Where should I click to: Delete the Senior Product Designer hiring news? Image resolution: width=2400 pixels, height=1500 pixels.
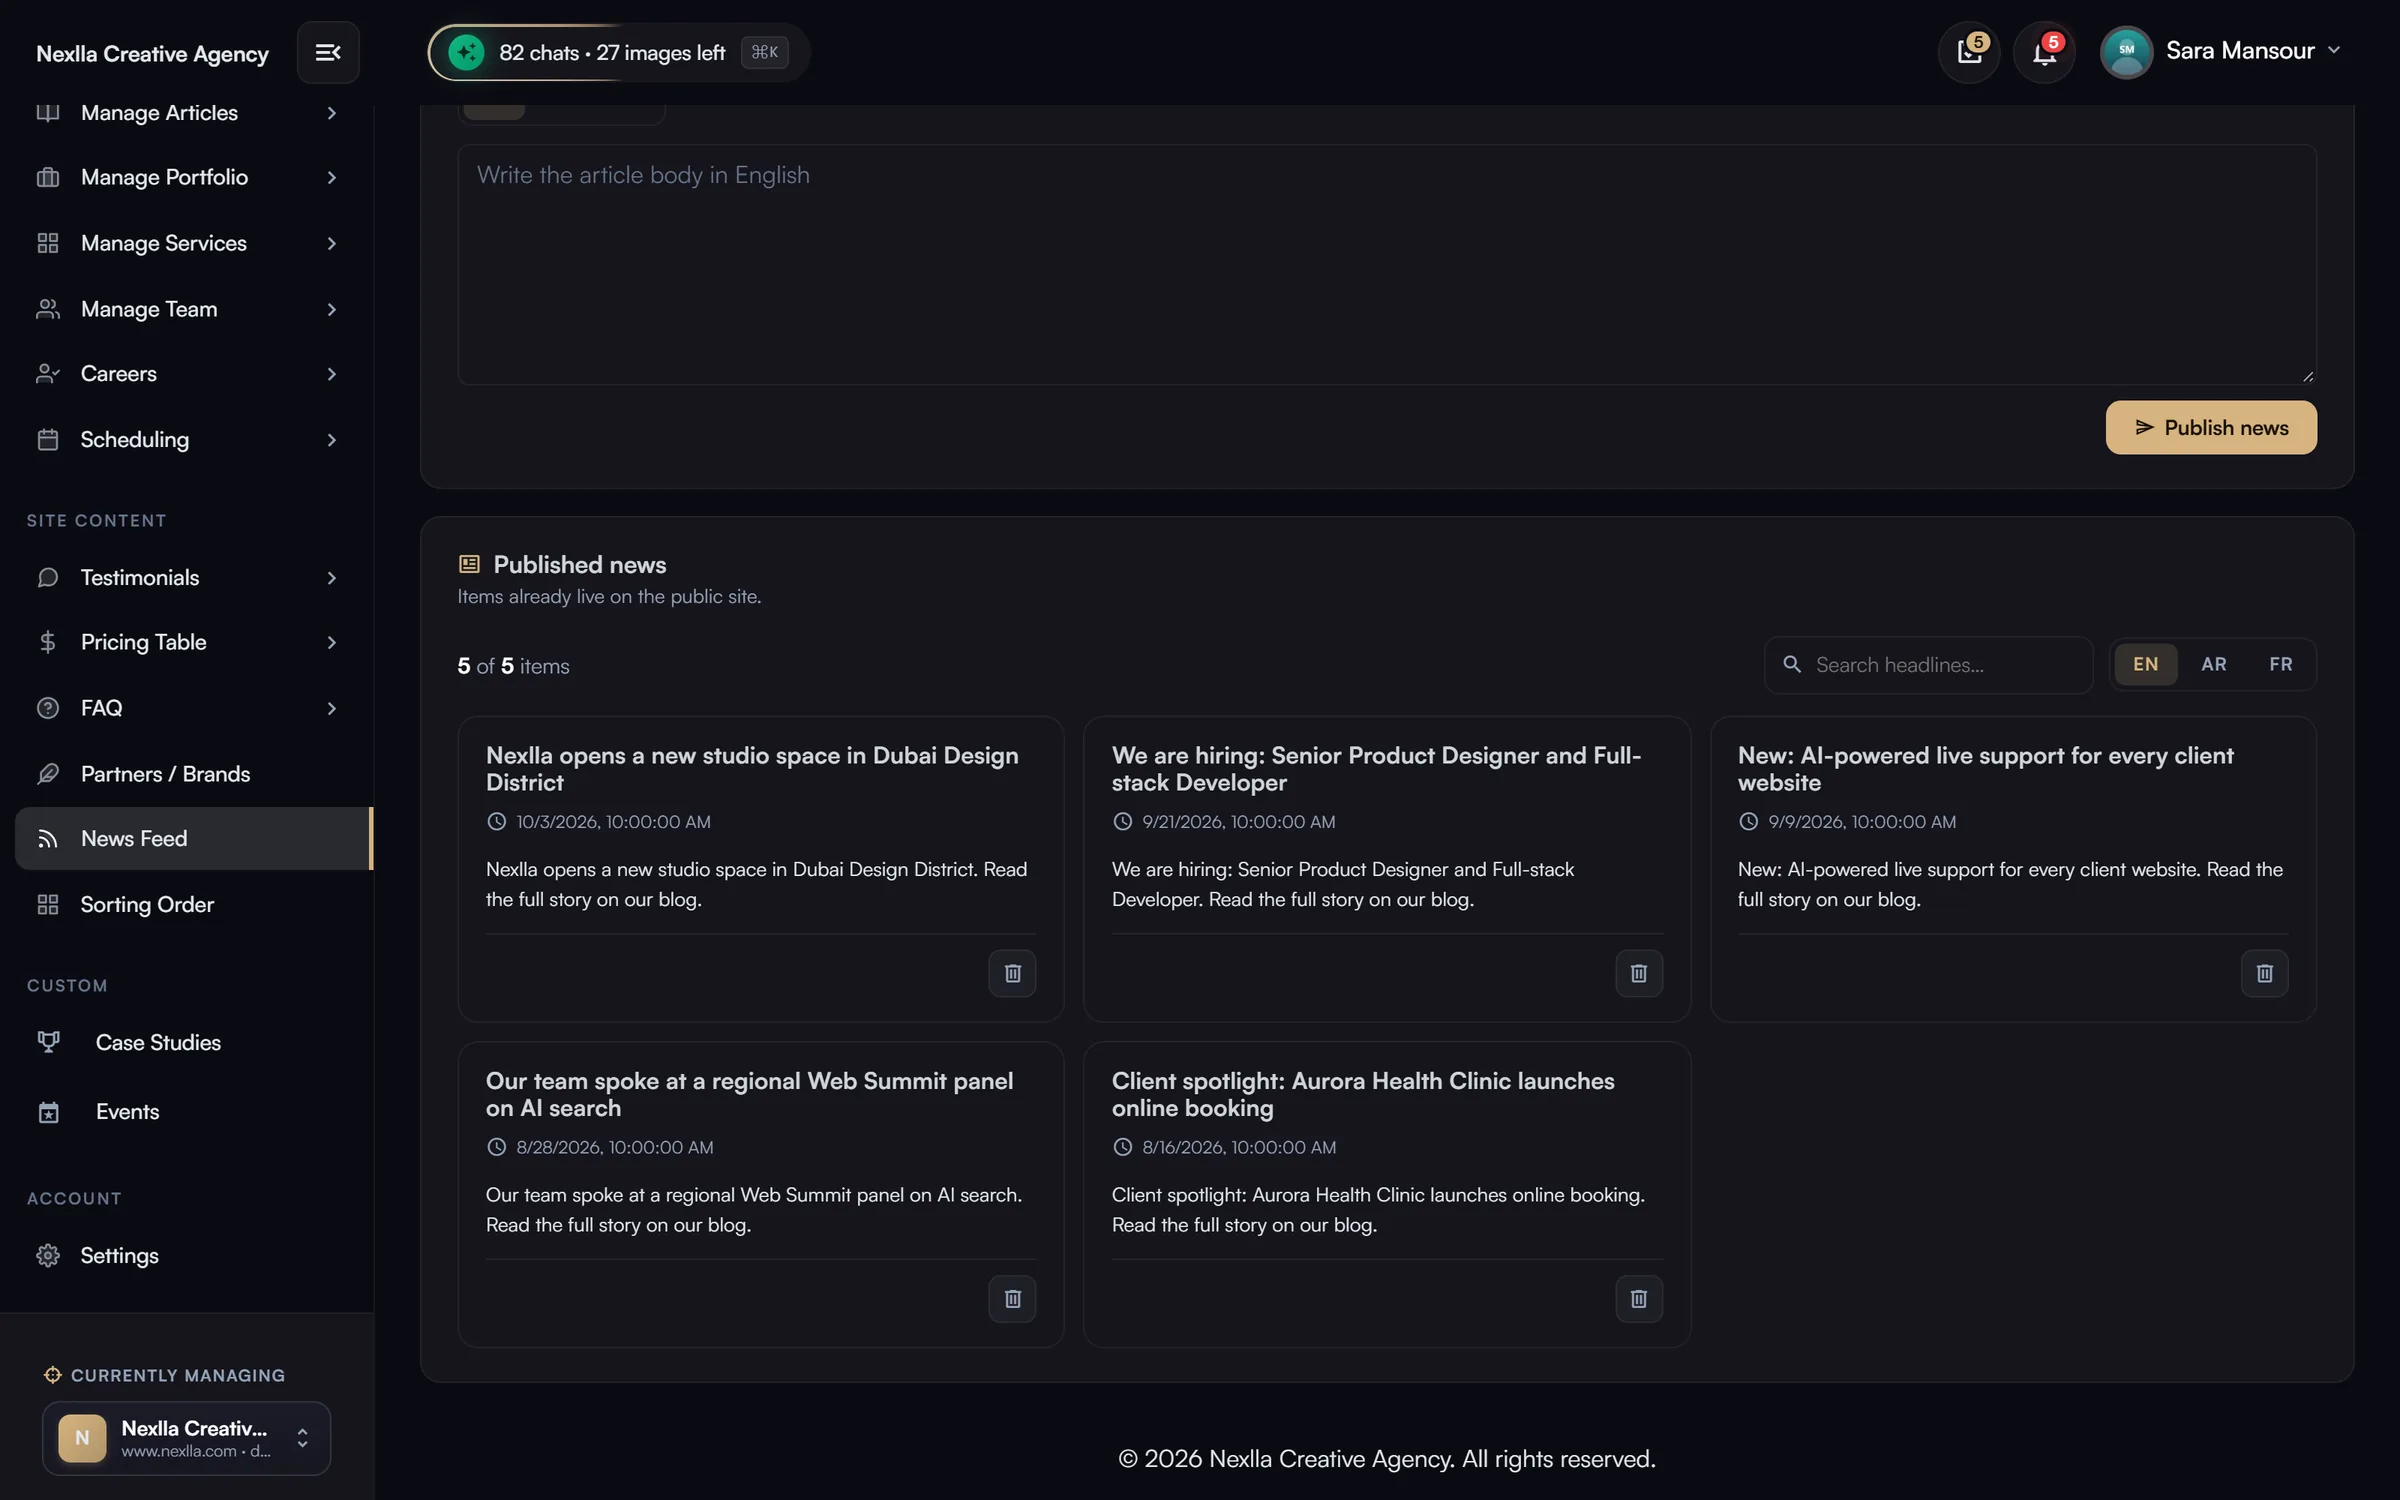(1638, 973)
